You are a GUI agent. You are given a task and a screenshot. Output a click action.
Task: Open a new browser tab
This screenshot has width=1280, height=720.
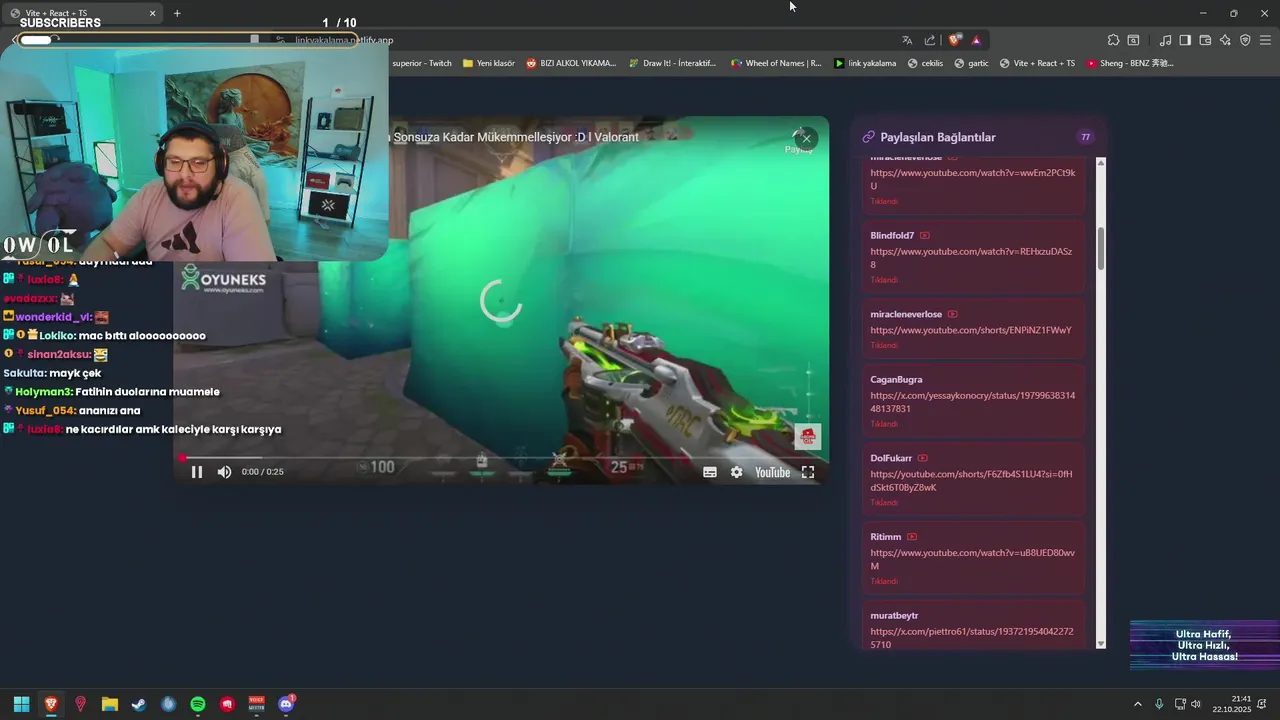[177, 13]
